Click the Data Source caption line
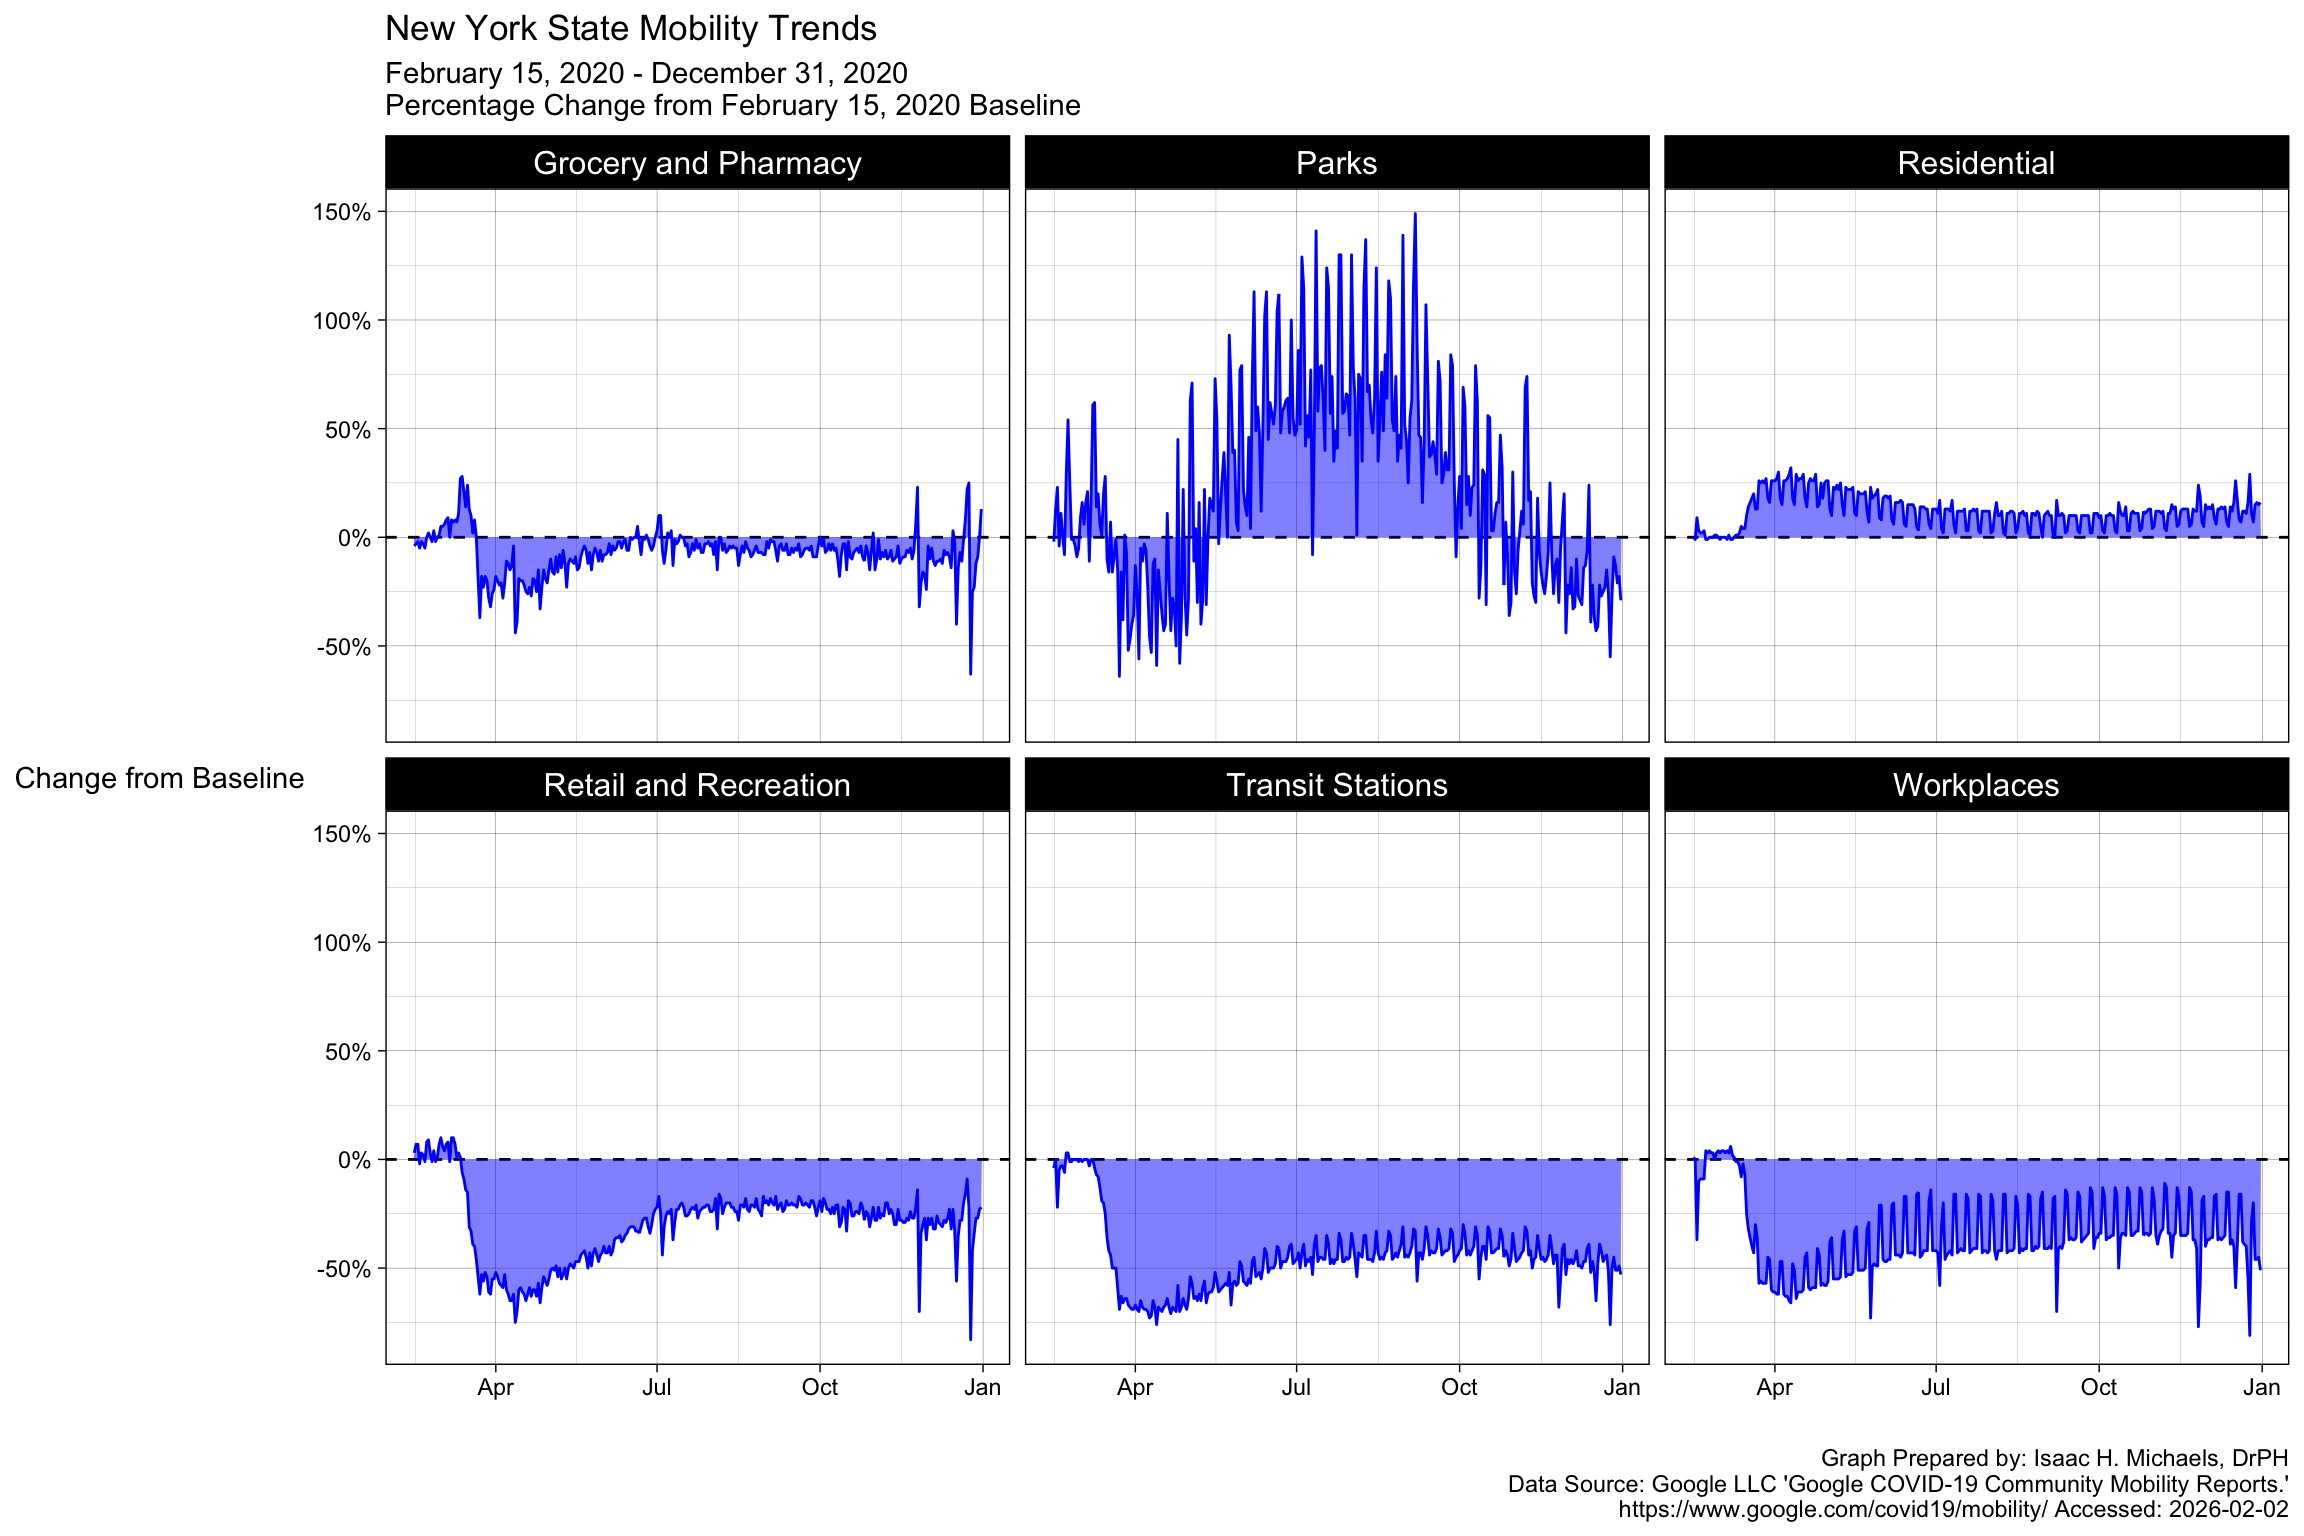Viewport: 2304px width, 1536px height. (x=1897, y=1484)
